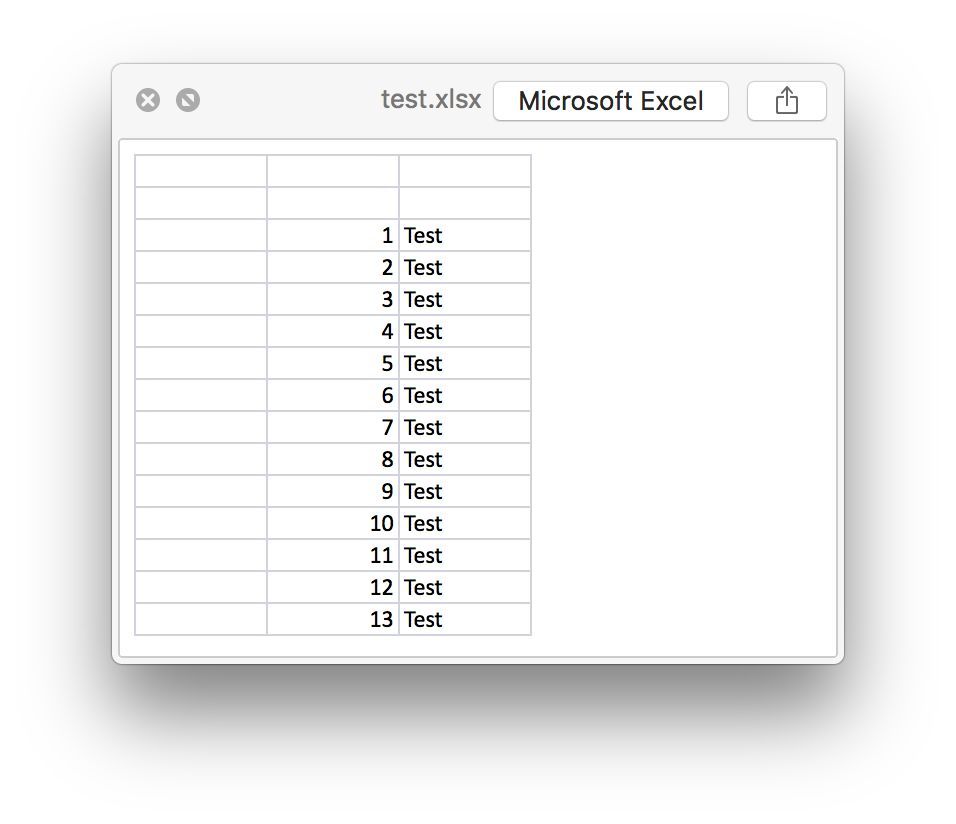Close the Quick Look preview window
The height and width of the screenshot is (824, 956).
(148, 100)
